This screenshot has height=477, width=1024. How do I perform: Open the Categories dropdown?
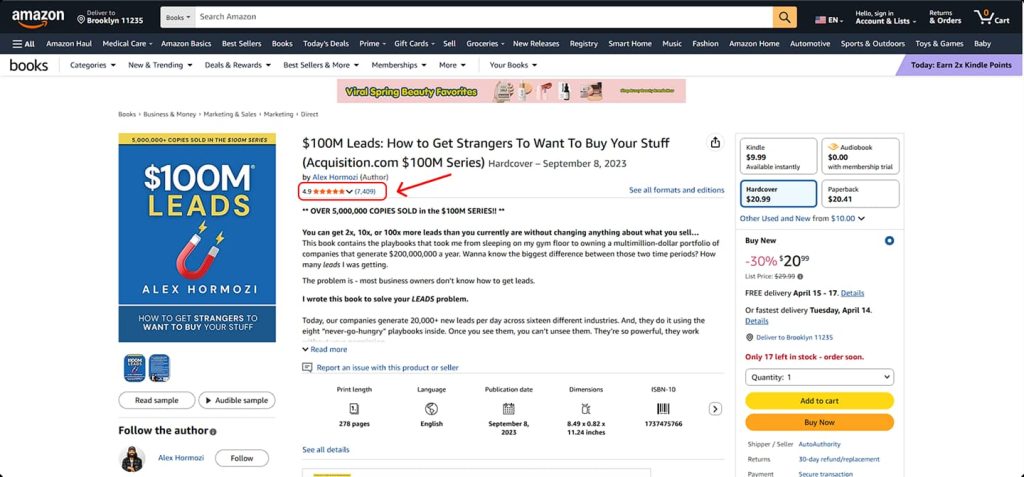tap(93, 65)
